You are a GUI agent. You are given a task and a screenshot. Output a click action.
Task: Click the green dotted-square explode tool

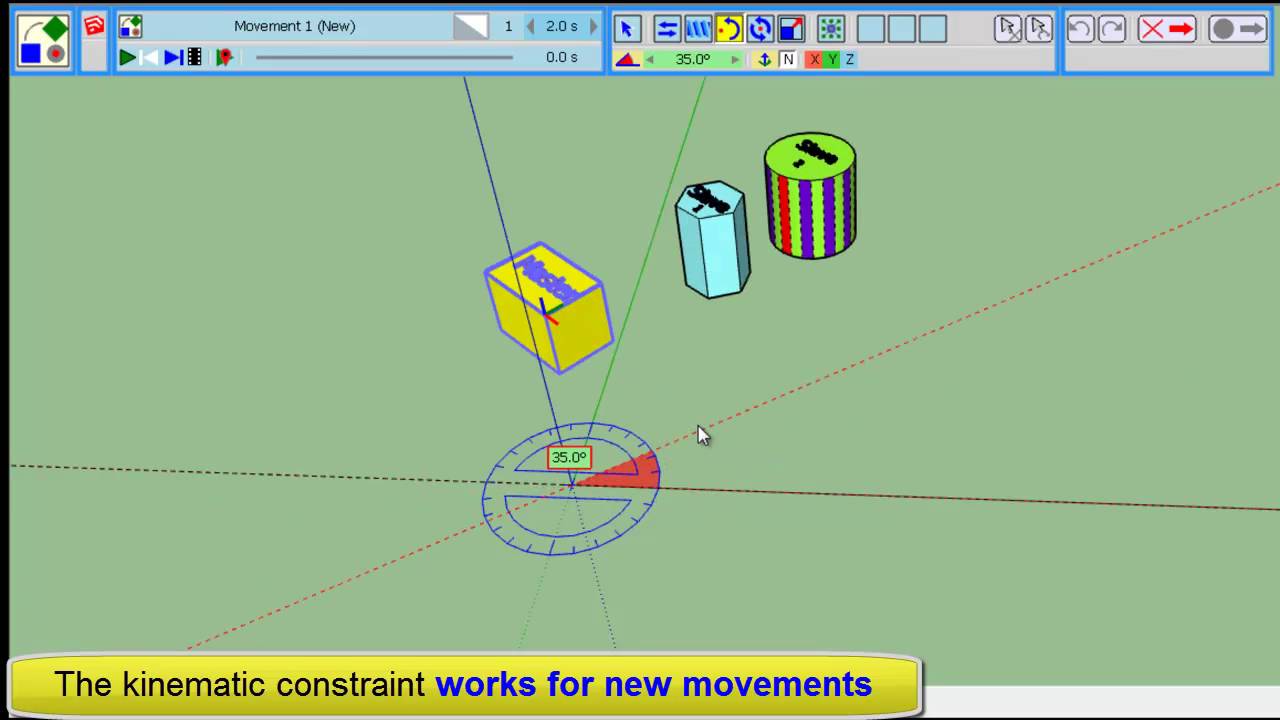831,28
